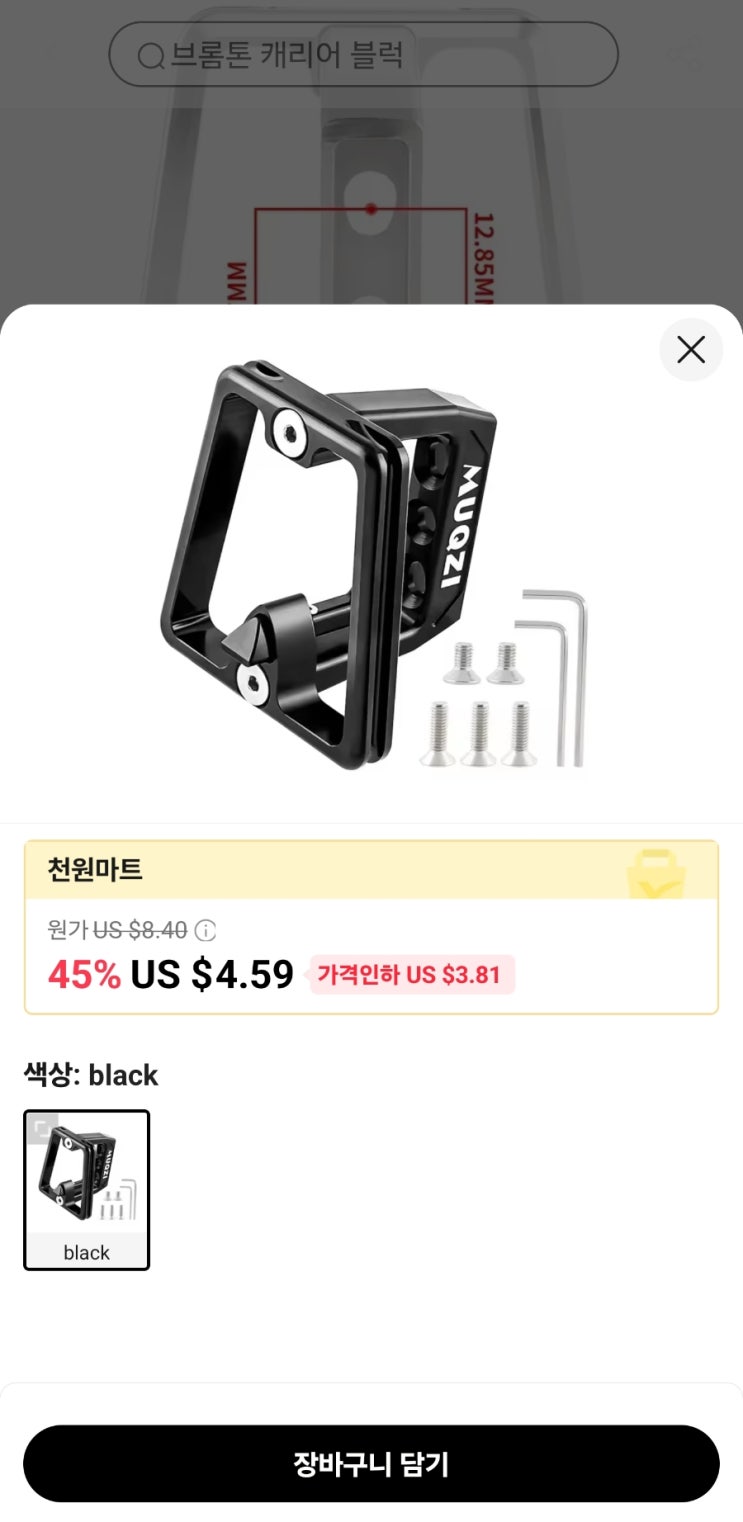This screenshot has width=743, height=1522.
Task: Close the product options sheet
Action: (691, 349)
